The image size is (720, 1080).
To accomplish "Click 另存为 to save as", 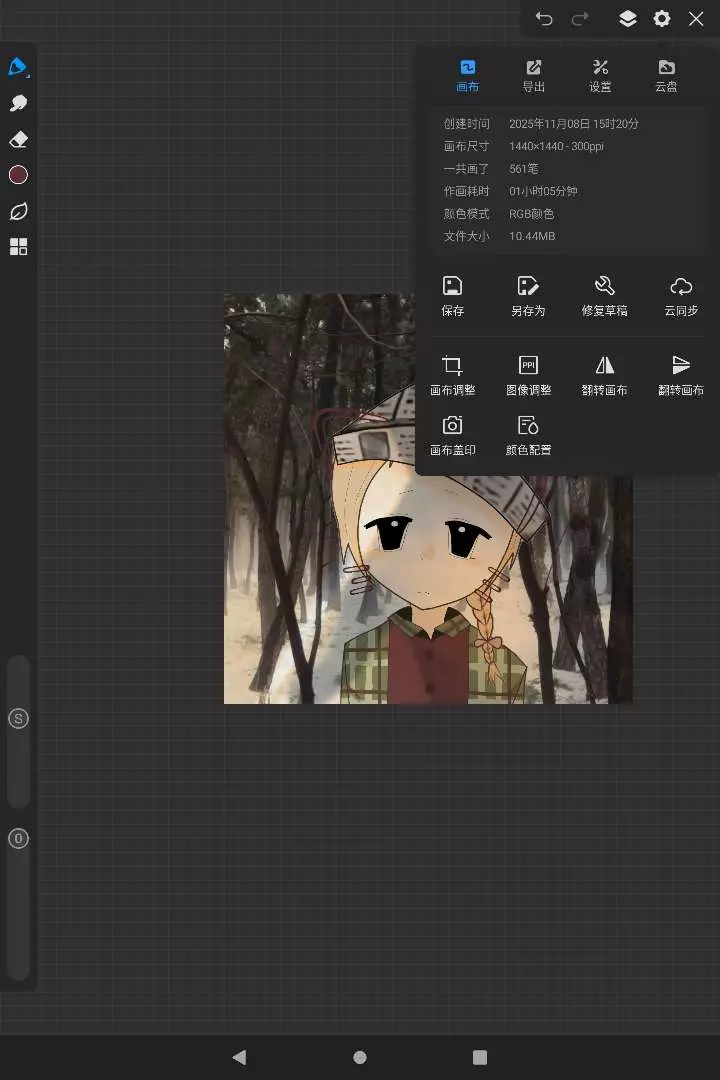I will pyautogui.click(x=528, y=296).
